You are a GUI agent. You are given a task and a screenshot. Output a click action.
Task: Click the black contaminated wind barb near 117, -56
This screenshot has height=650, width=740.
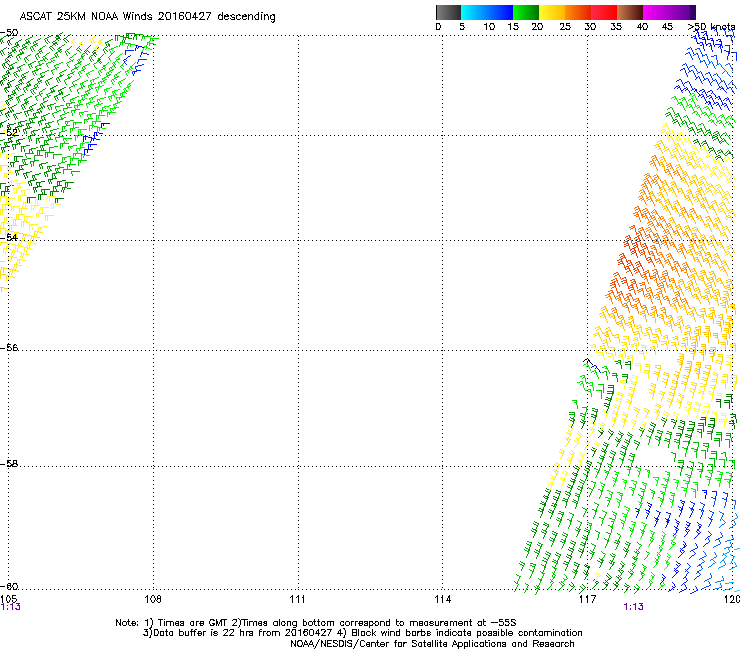point(588,362)
